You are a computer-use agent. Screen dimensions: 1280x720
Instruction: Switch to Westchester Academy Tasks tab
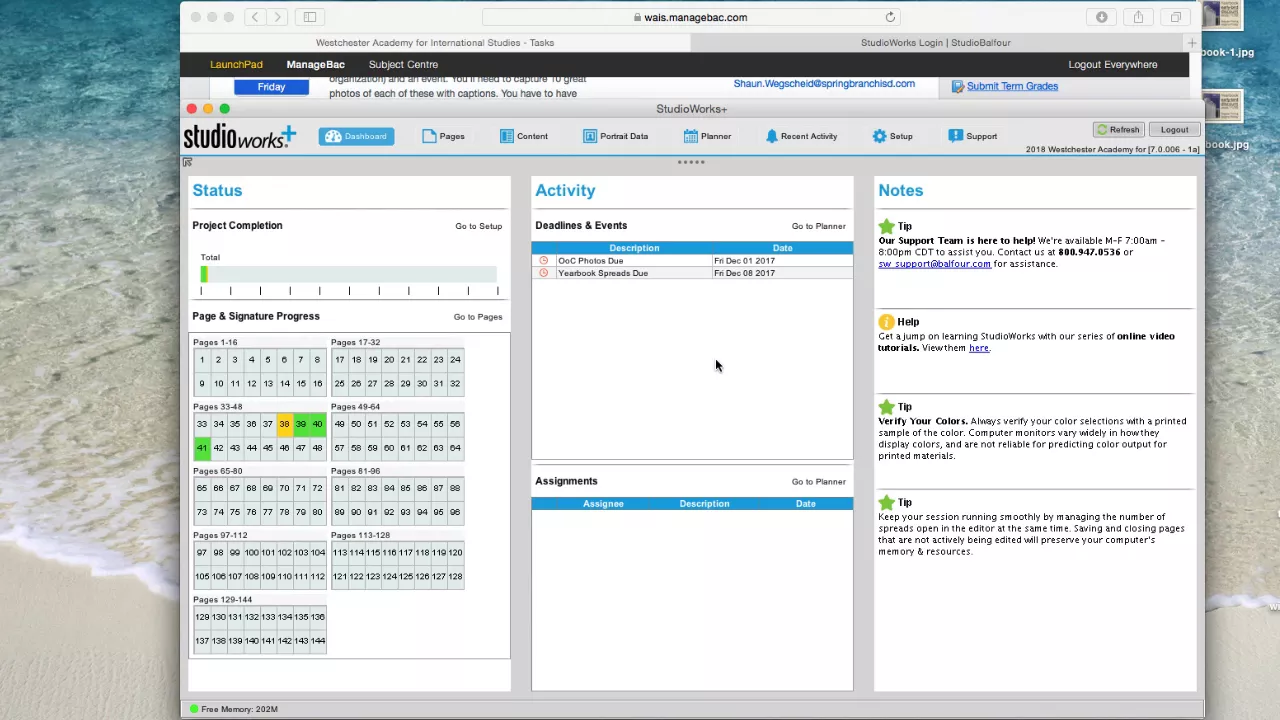[x=435, y=43]
